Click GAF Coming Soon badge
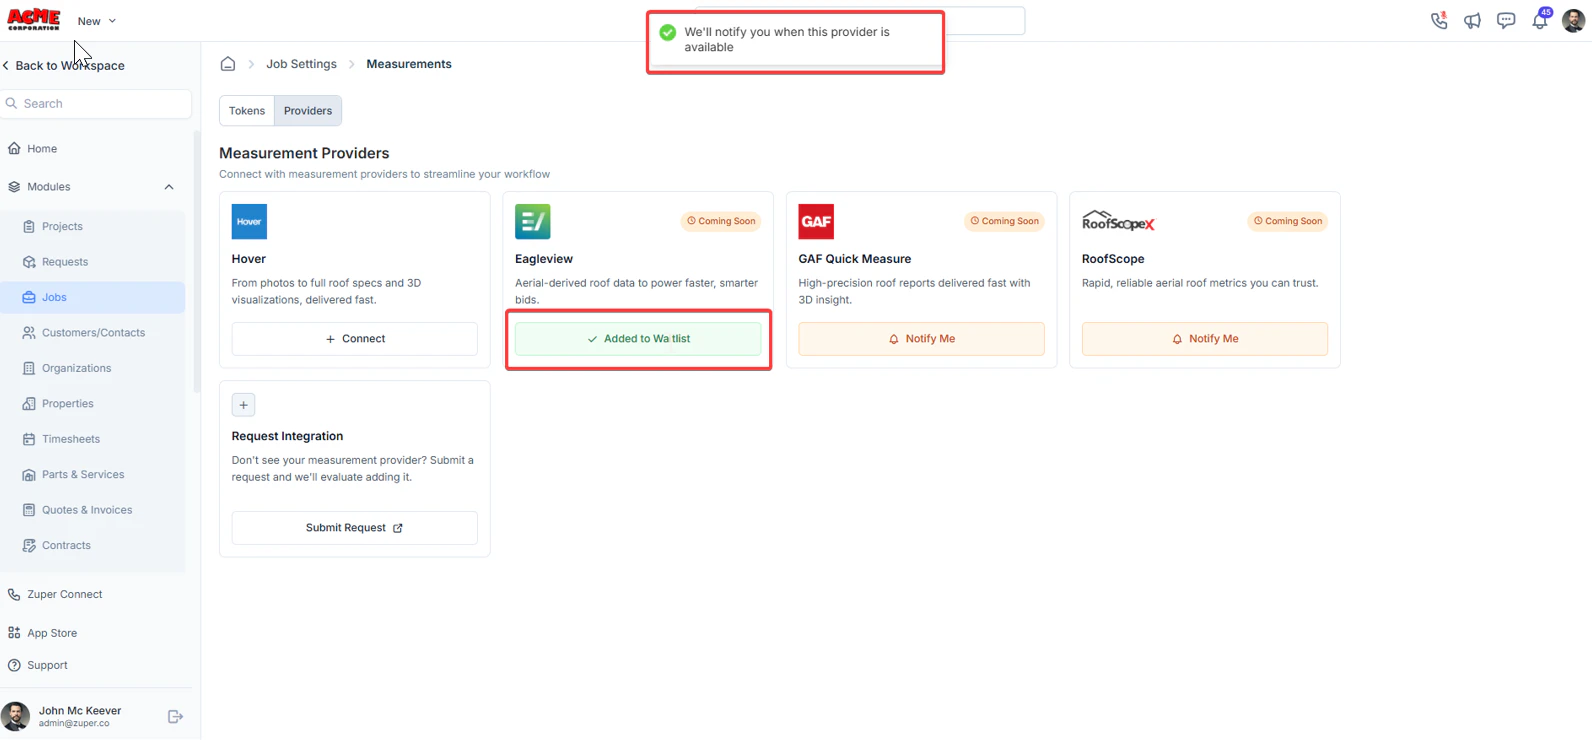The width and height of the screenshot is (1592, 740). coord(1004,221)
